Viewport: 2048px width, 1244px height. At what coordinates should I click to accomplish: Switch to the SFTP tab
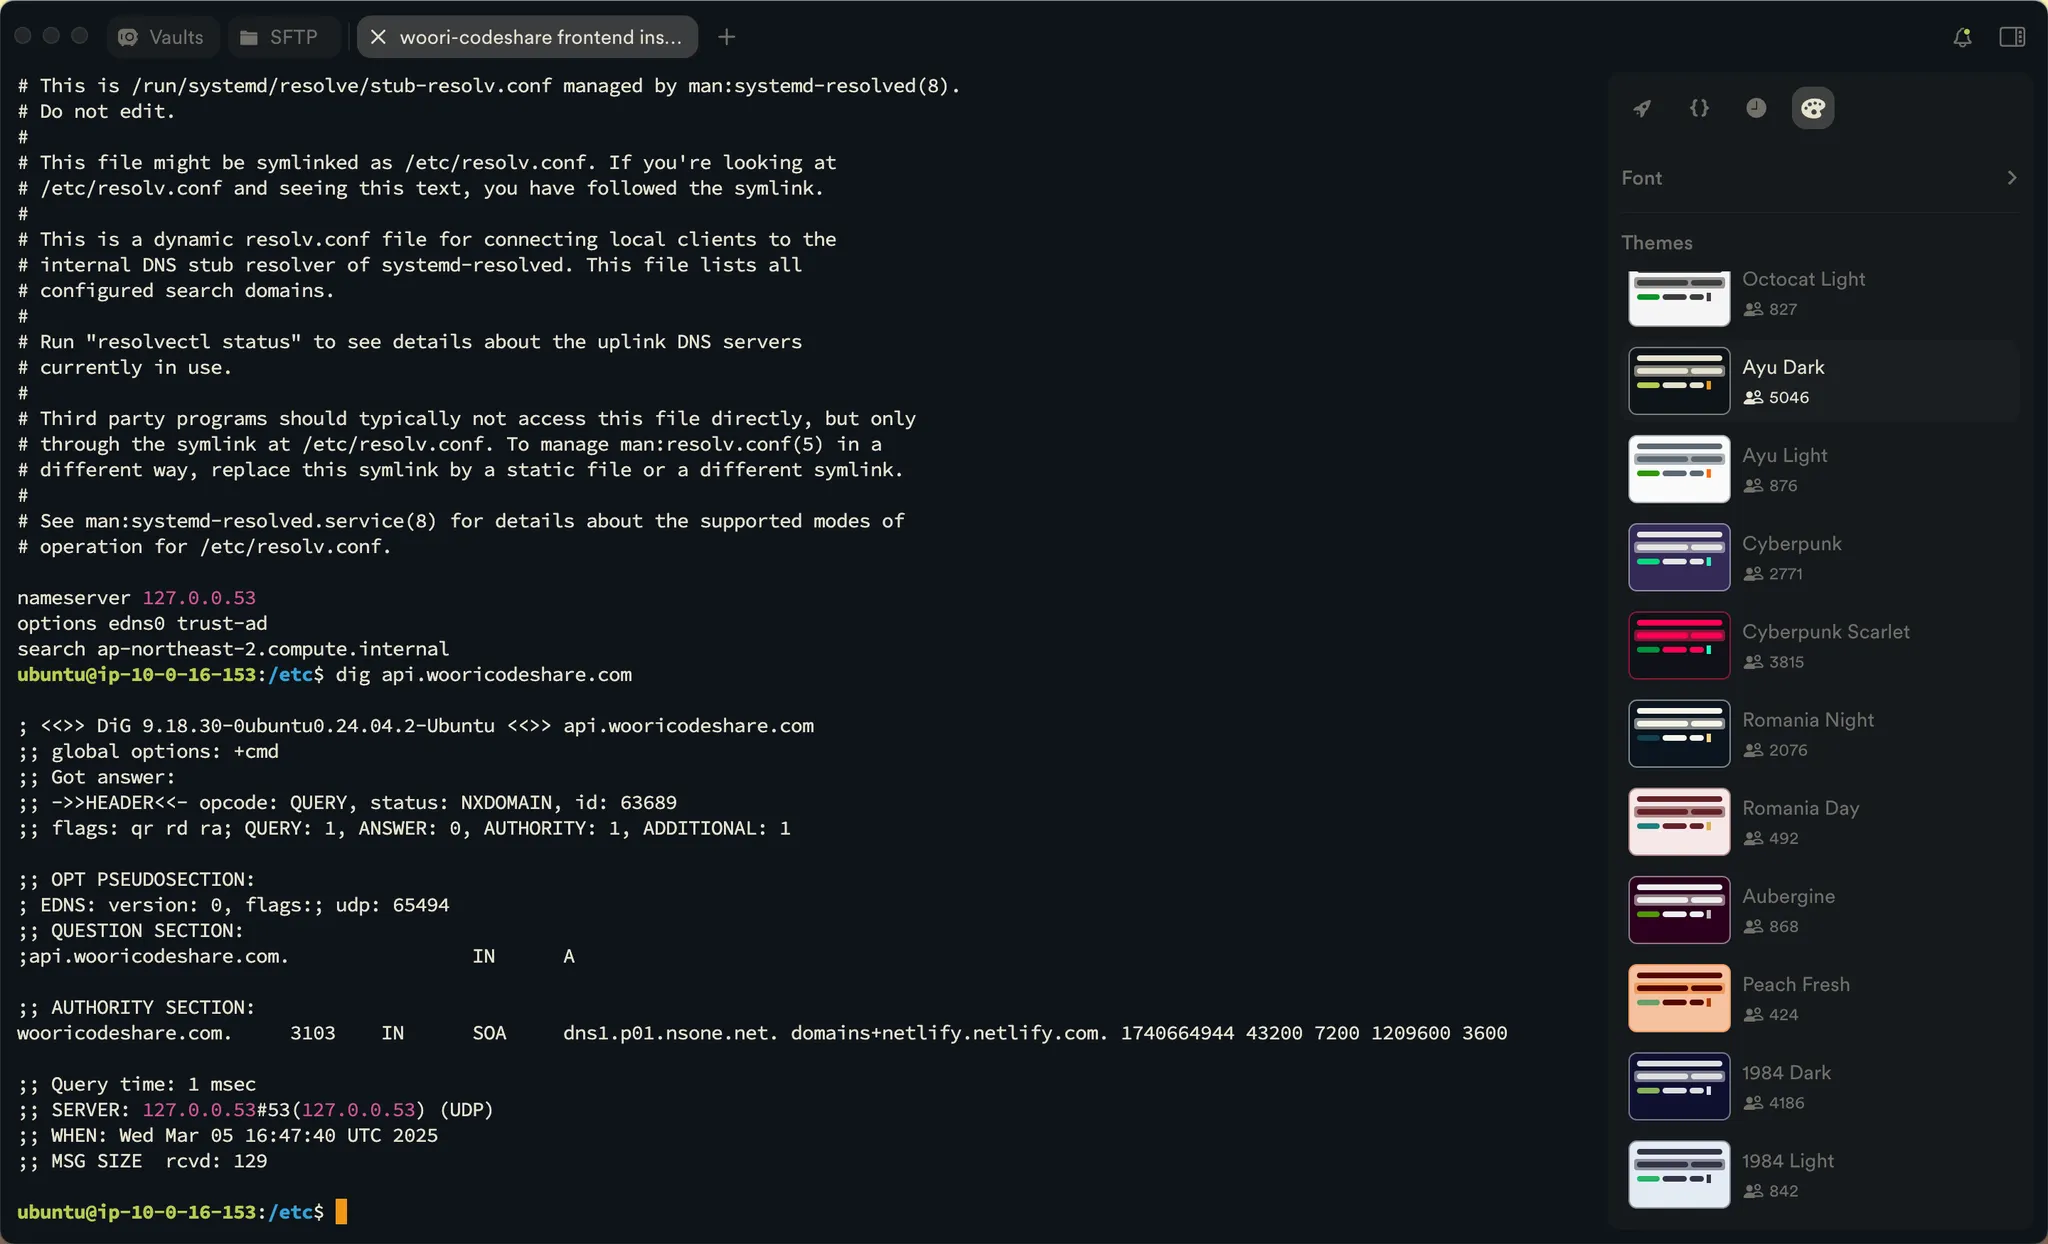click(x=279, y=37)
